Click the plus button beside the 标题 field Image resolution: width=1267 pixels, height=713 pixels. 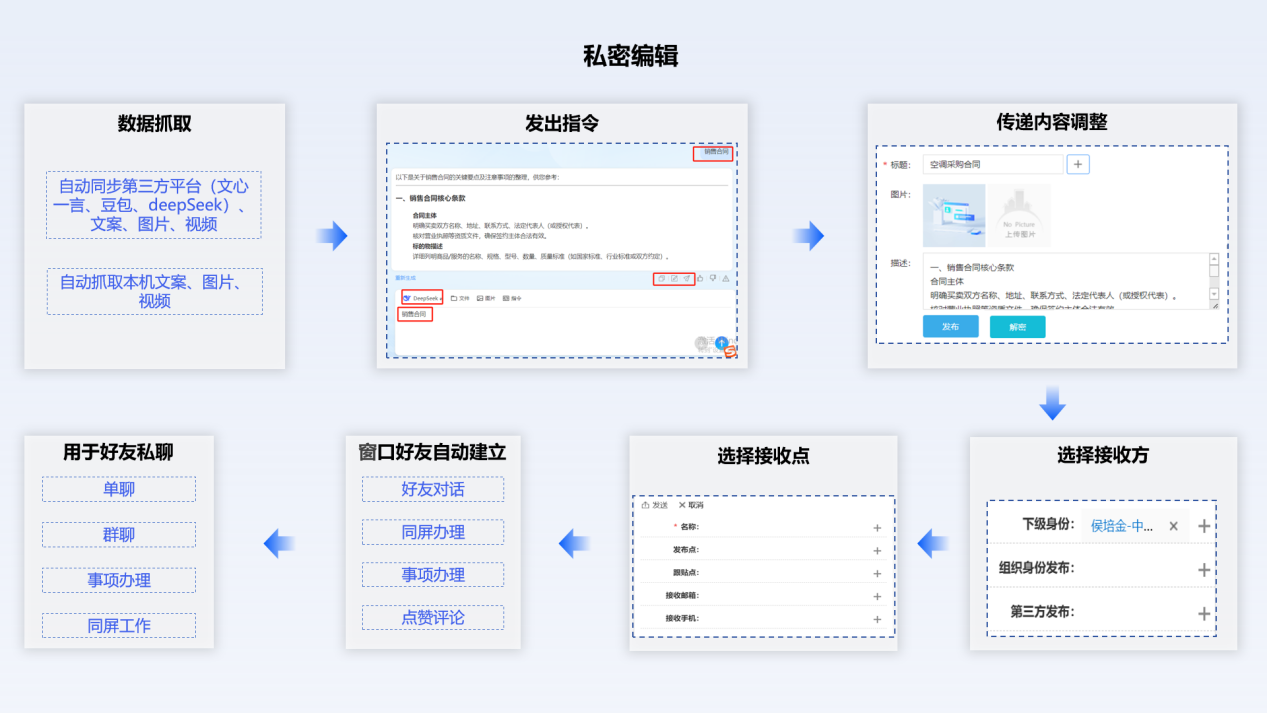point(1077,164)
